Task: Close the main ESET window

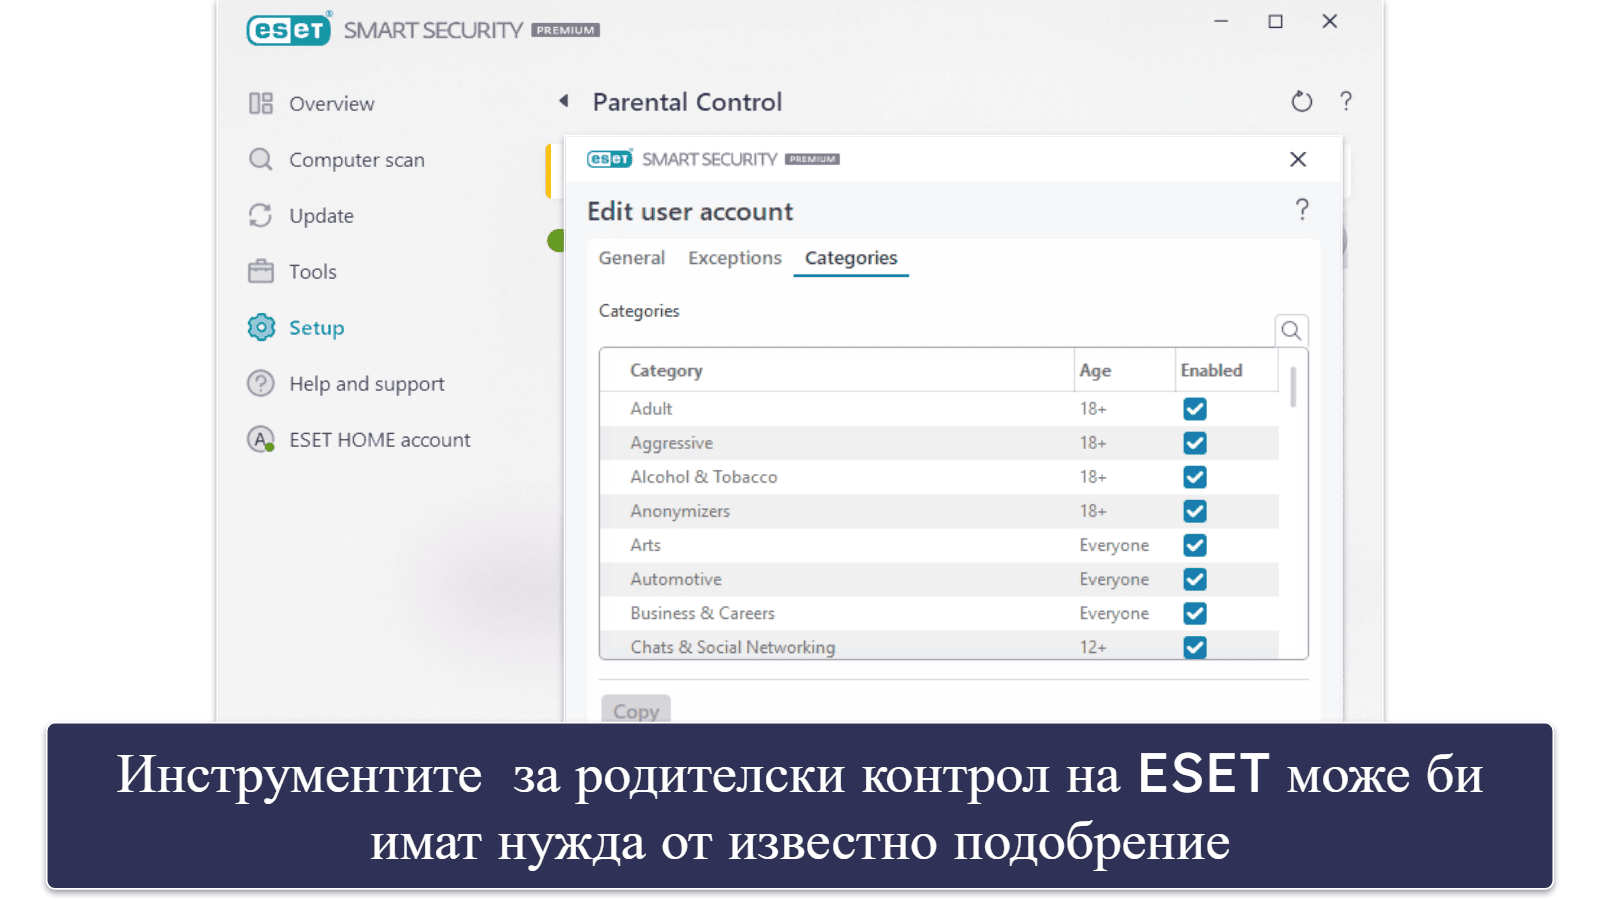Action: 1329,21
